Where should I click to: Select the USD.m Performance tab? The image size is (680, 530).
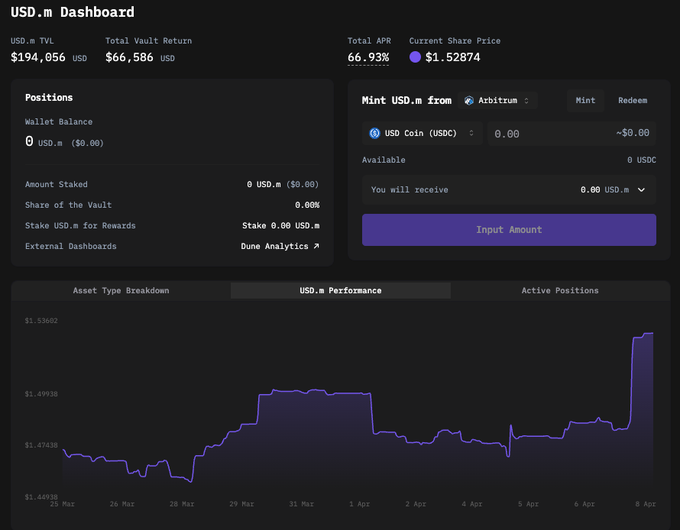(340, 291)
